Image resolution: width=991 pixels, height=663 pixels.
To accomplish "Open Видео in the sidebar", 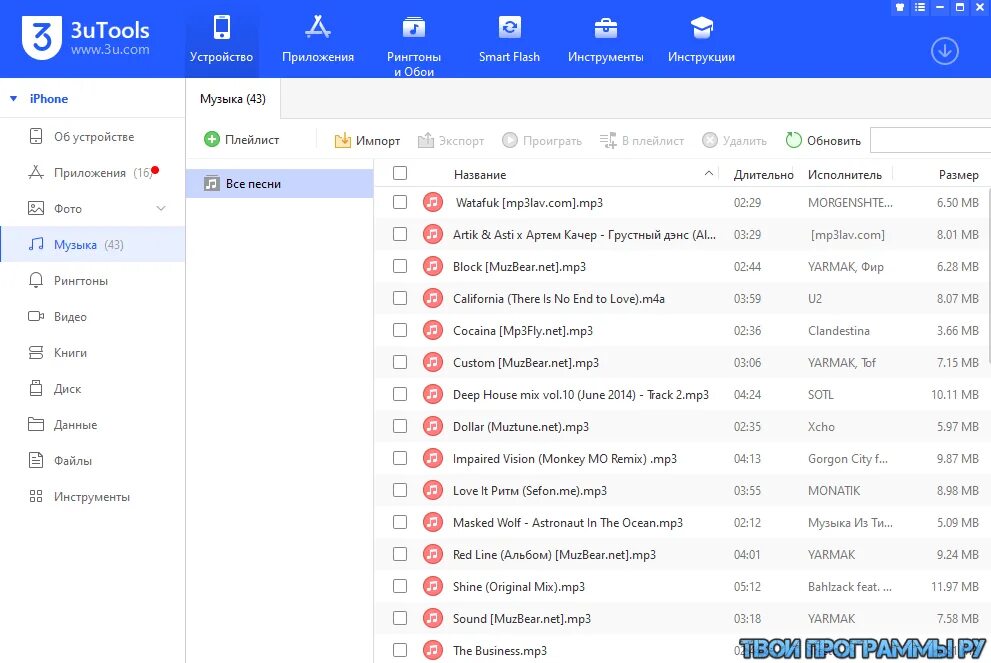I will tap(93, 317).
